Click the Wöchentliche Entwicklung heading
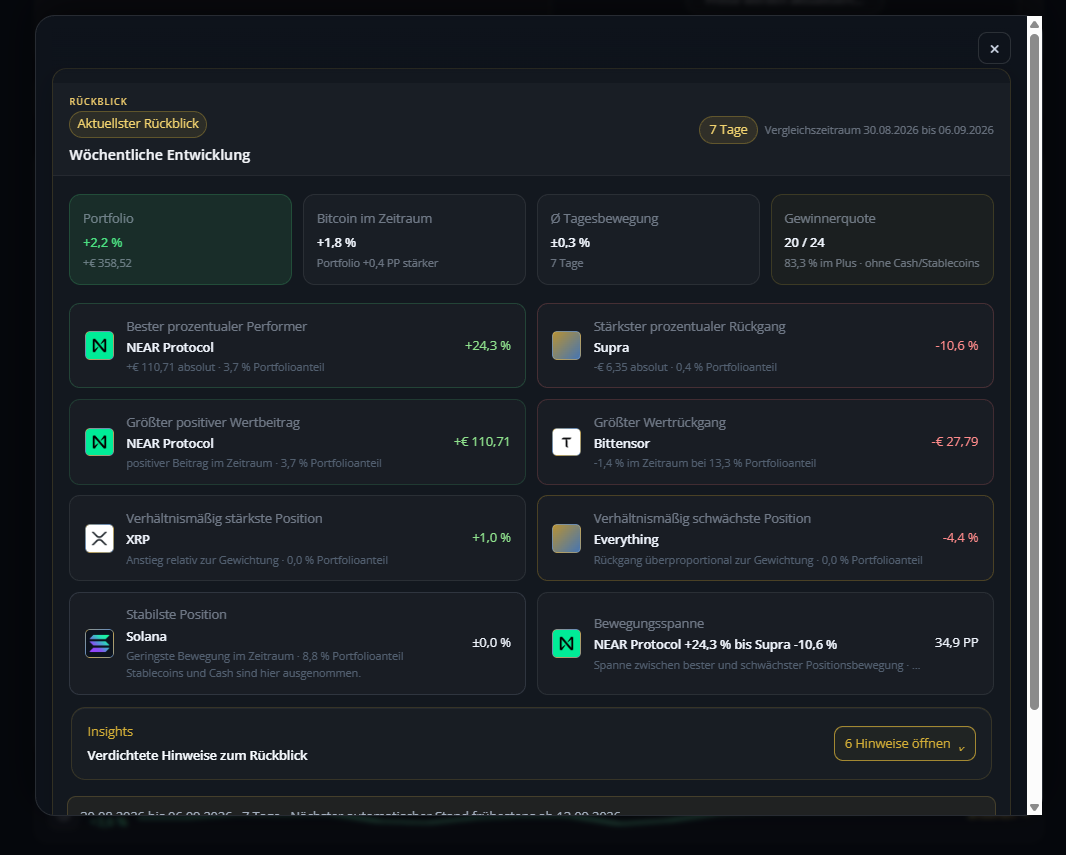The width and height of the screenshot is (1066, 855). point(160,155)
